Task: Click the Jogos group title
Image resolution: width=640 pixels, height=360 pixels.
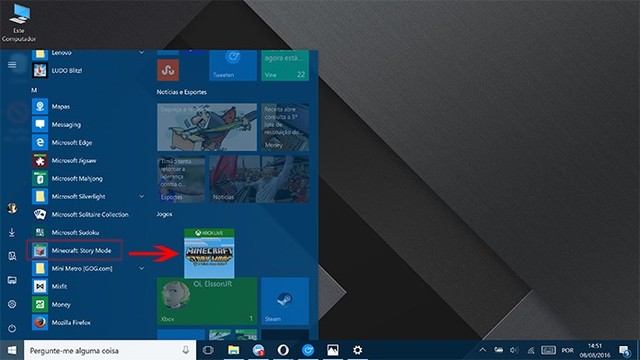Action: tap(164, 214)
